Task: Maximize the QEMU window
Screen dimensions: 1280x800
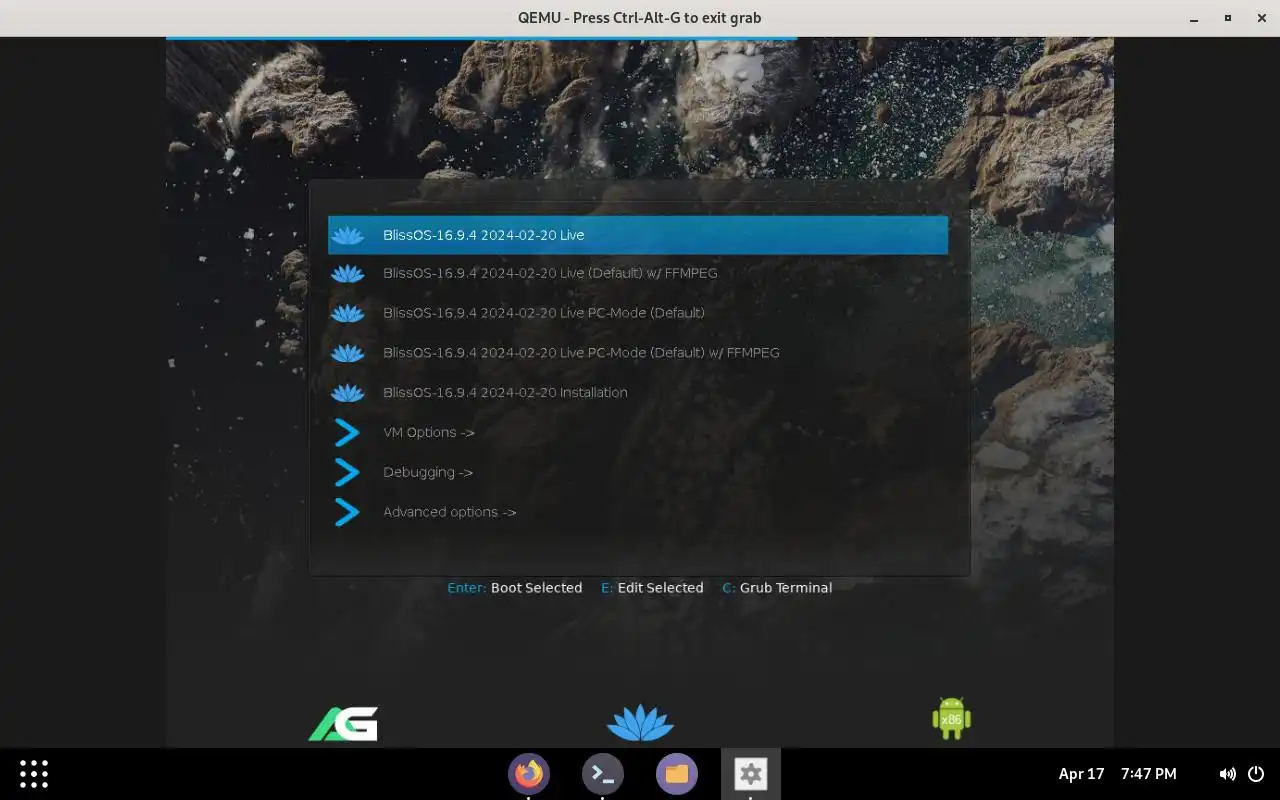Action: point(1228,18)
